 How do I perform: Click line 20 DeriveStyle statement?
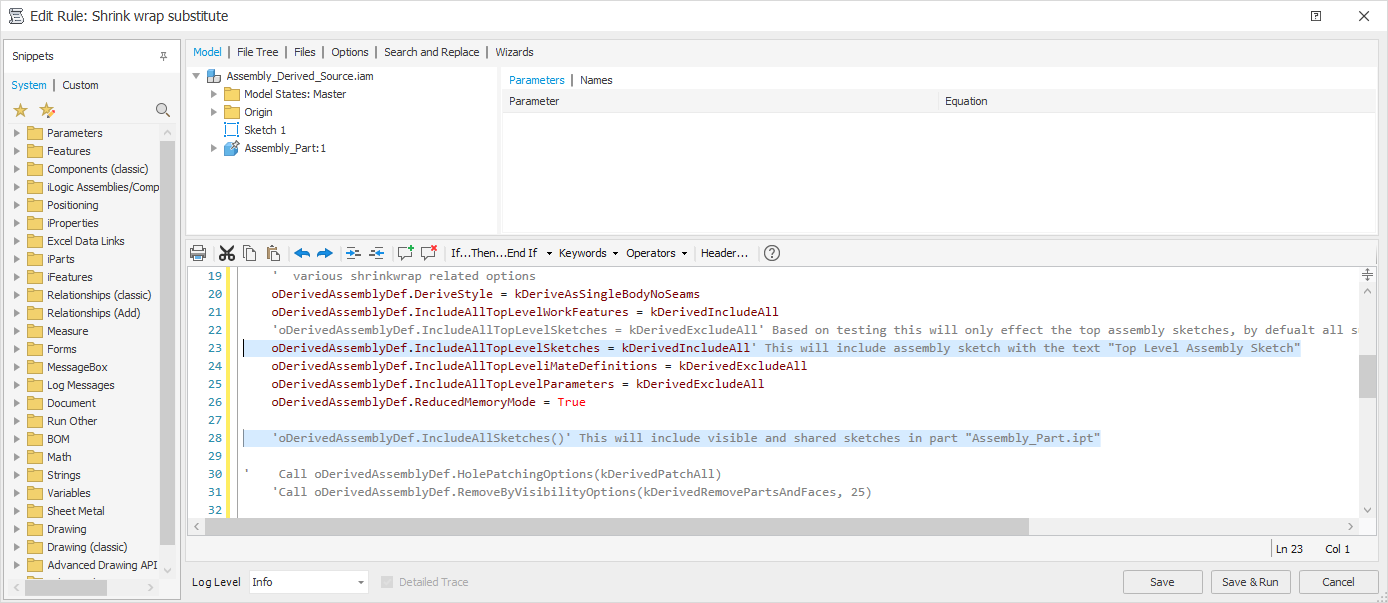coord(485,294)
